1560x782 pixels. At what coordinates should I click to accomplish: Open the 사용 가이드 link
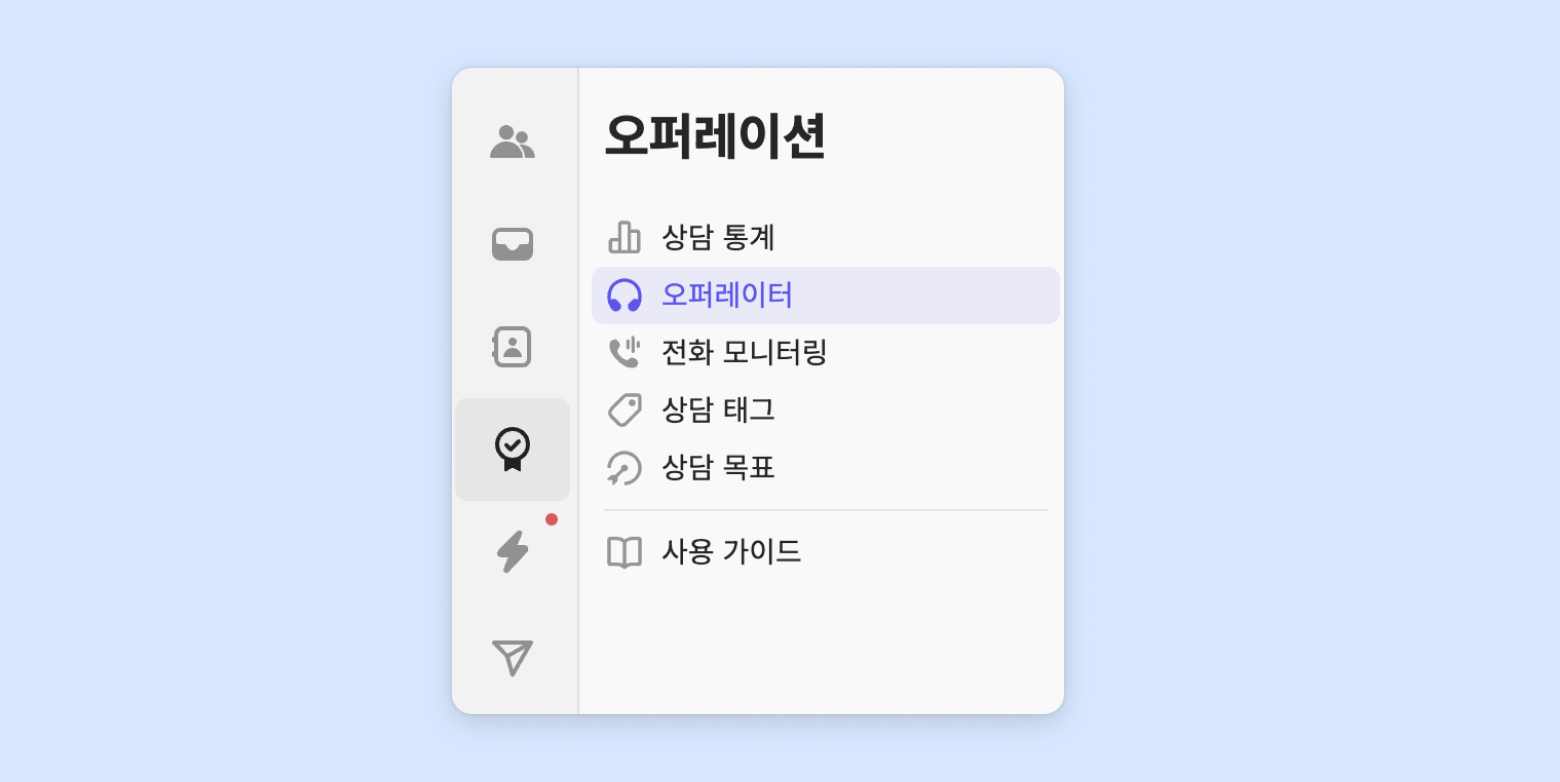pos(731,552)
